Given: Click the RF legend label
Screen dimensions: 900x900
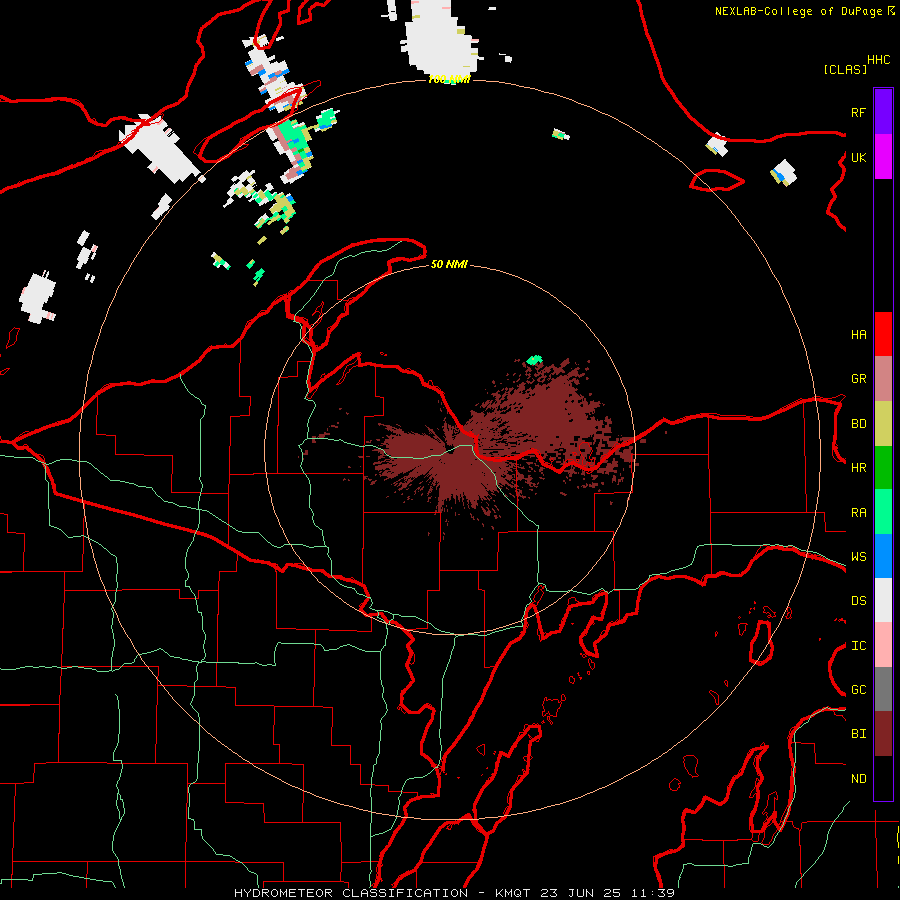Looking at the screenshot, I should [858, 112].
